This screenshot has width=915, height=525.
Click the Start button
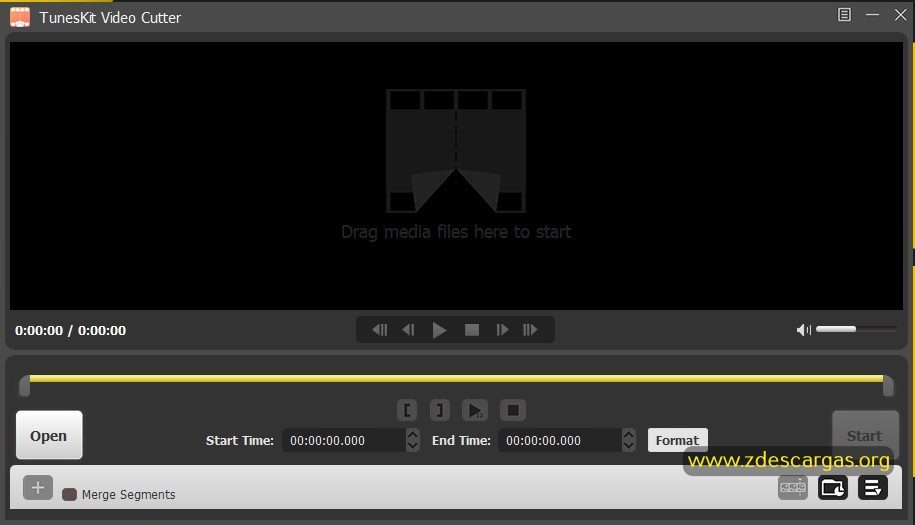pyautogui.click(x=865, y=435)
